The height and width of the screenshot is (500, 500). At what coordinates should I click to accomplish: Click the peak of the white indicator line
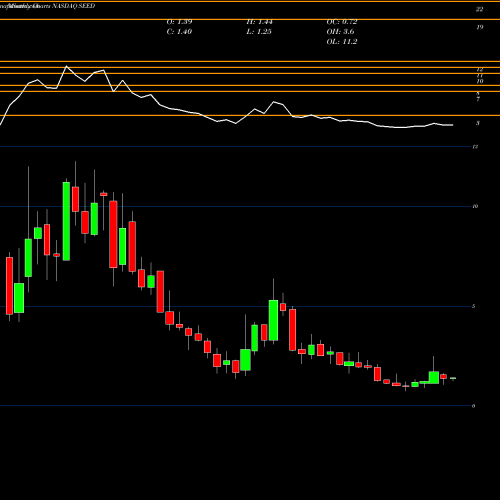pos(66,66)
